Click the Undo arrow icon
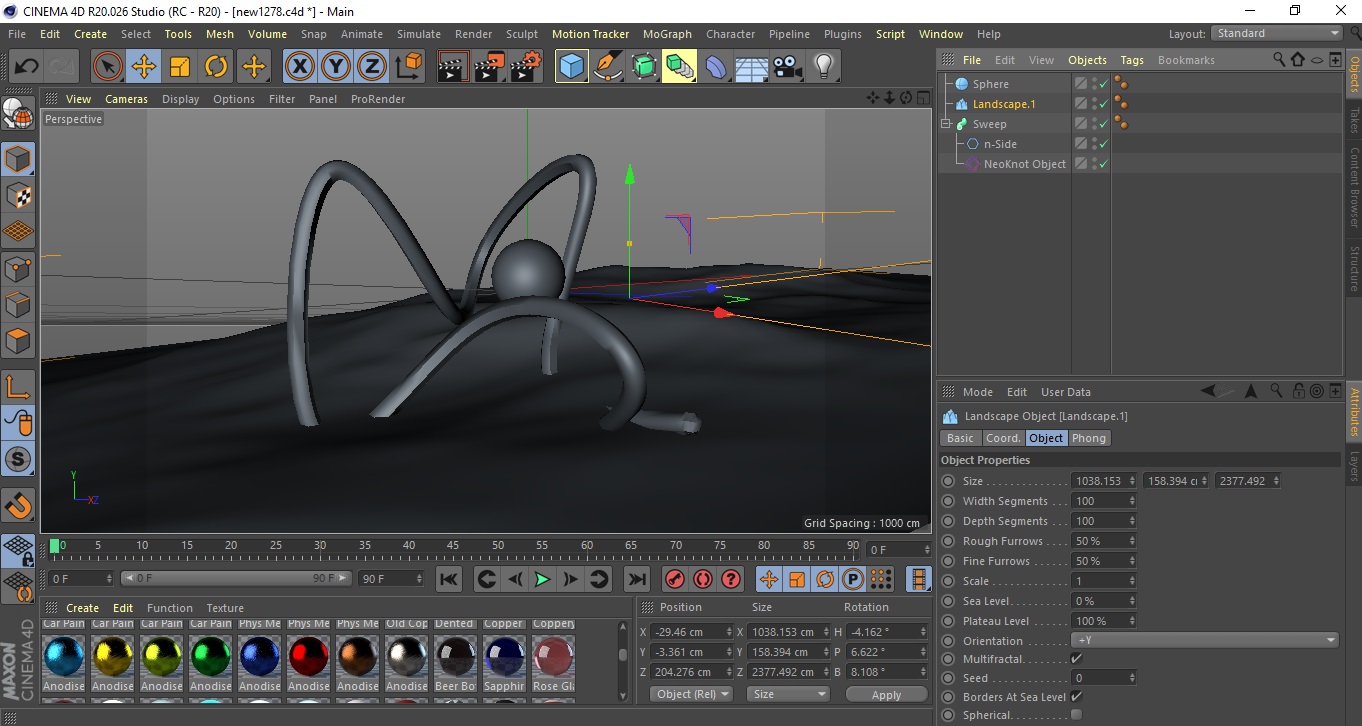Image resolution: width=1362 pixels, height=726 pixels. coord(27,67)
